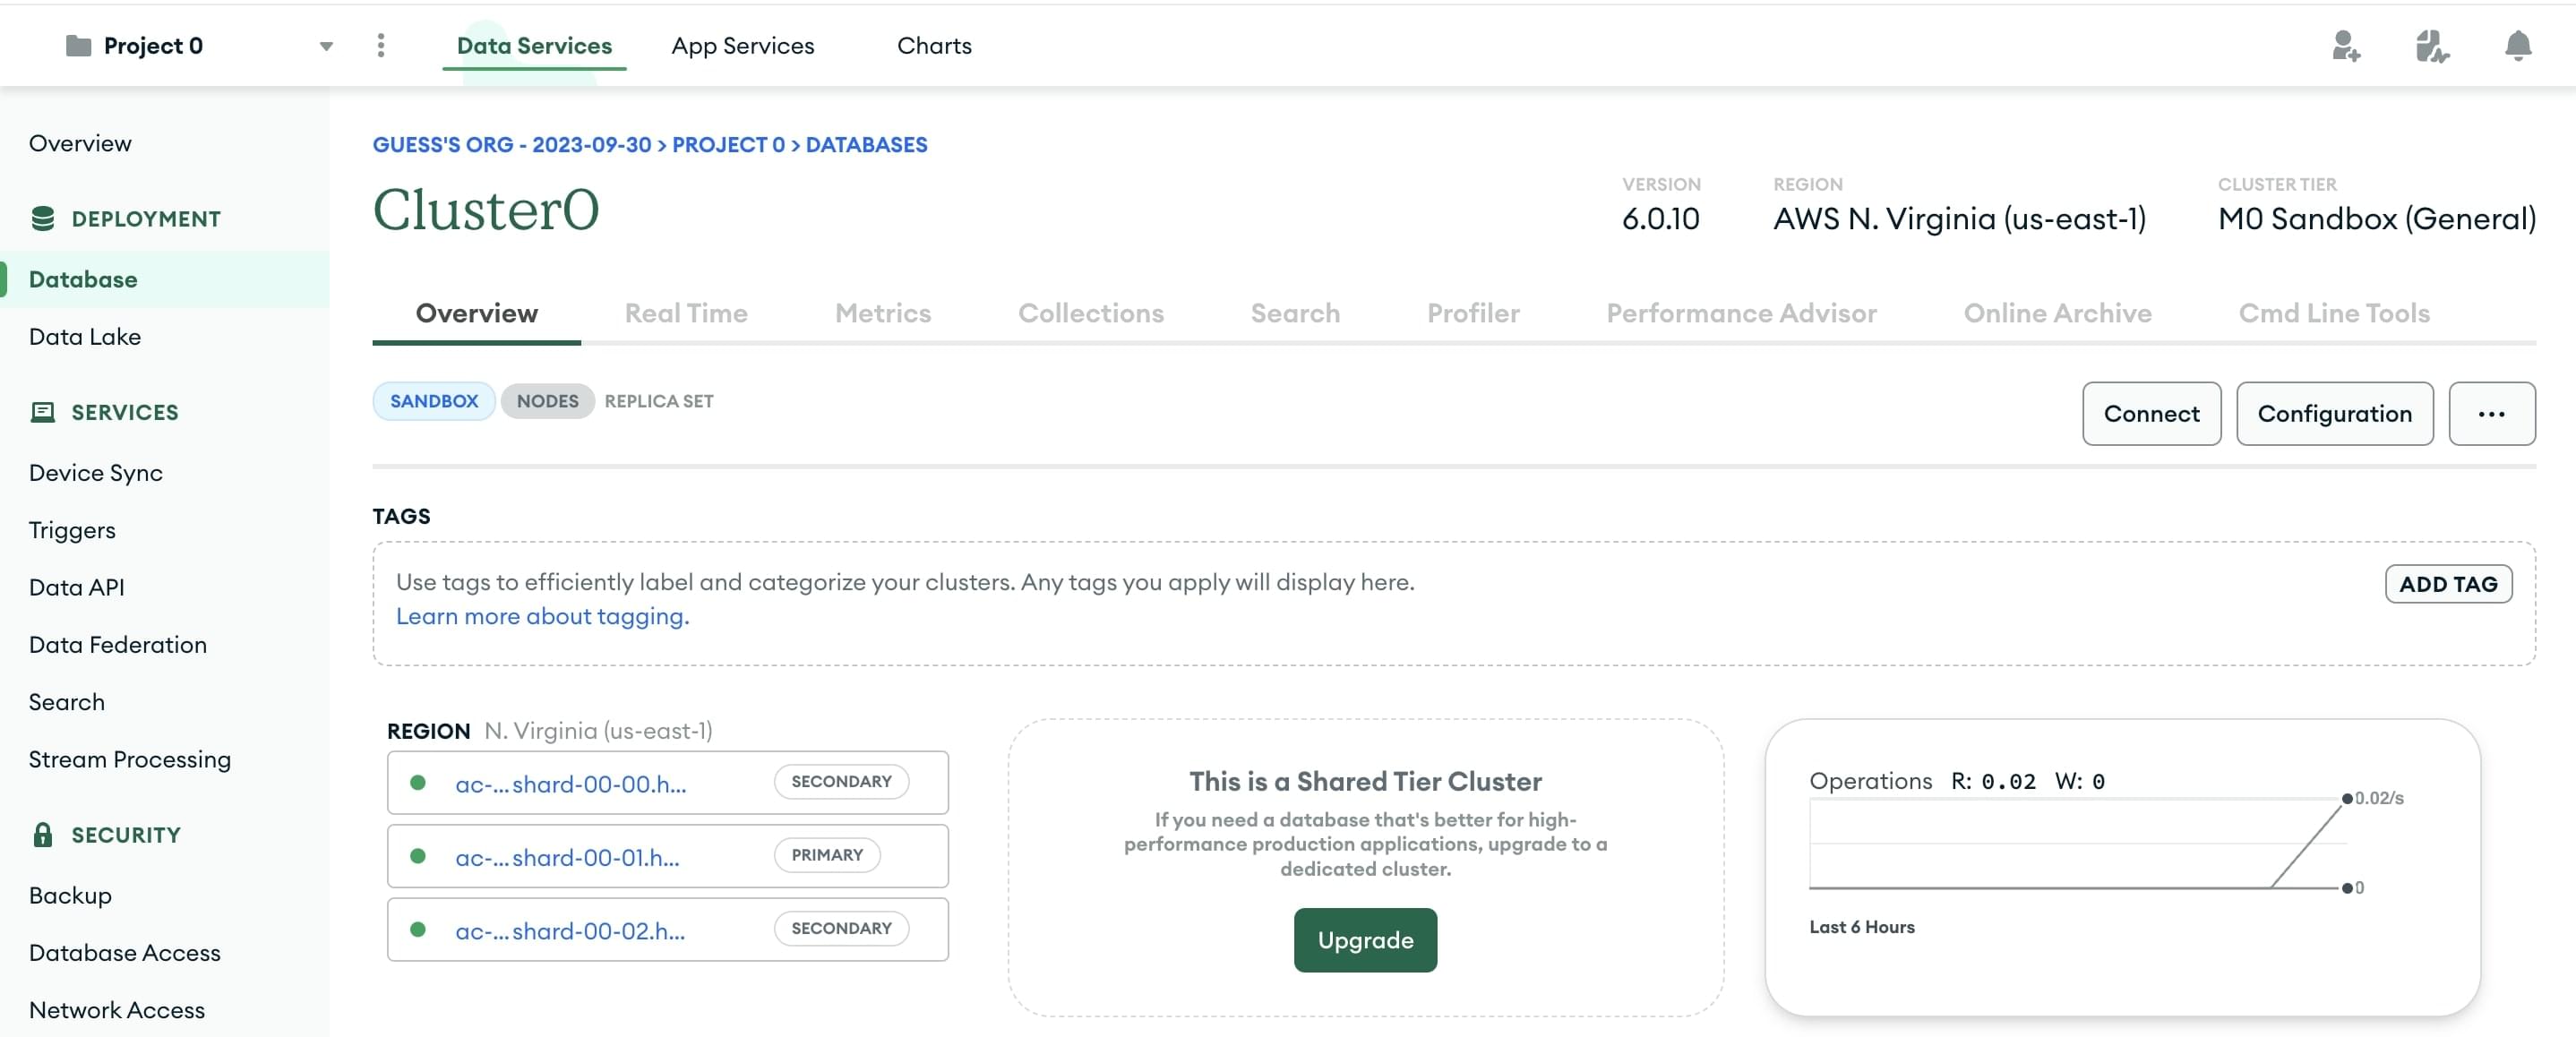Click the M0 Sandbox (General) tier text
2576x1037 pixels.
coord(2376,219)
